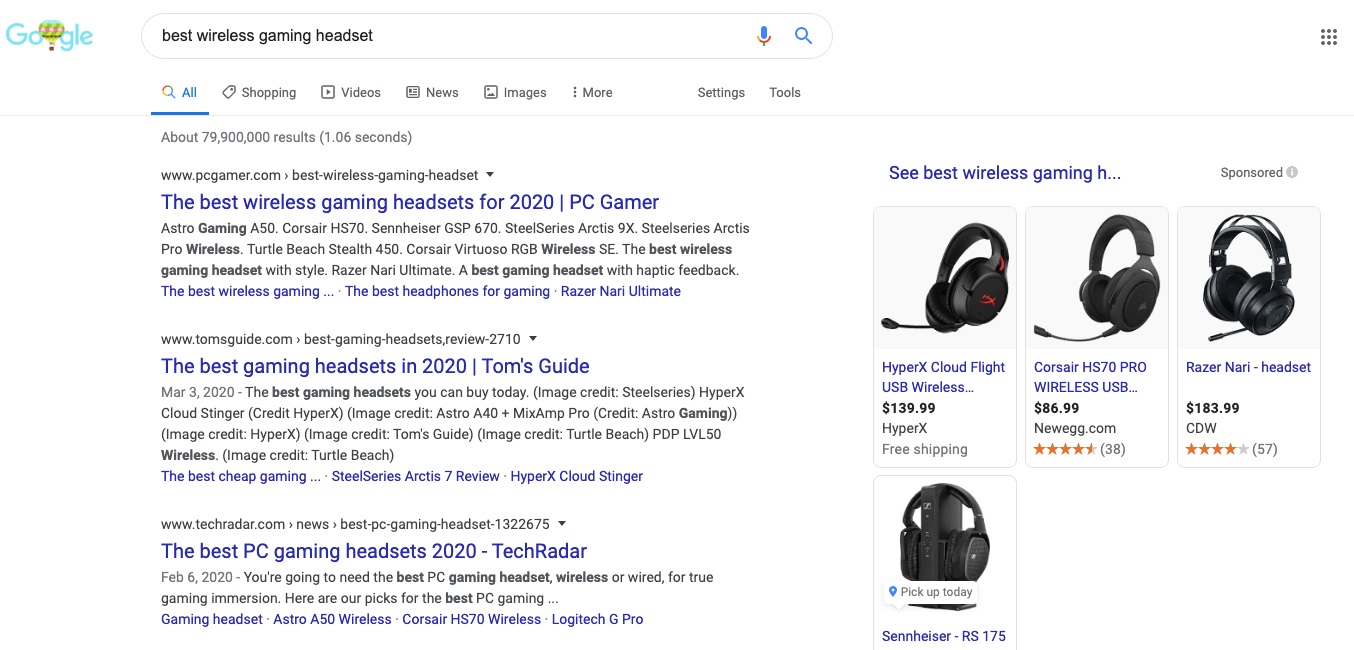
Task: Click the CDW seller name
Action: click(x=1201, y=428)
